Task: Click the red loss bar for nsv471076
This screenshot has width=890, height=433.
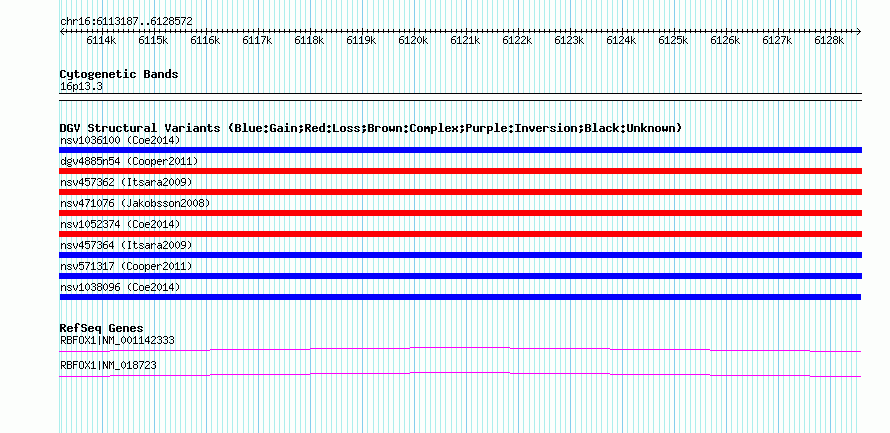Action: point(460,213)
